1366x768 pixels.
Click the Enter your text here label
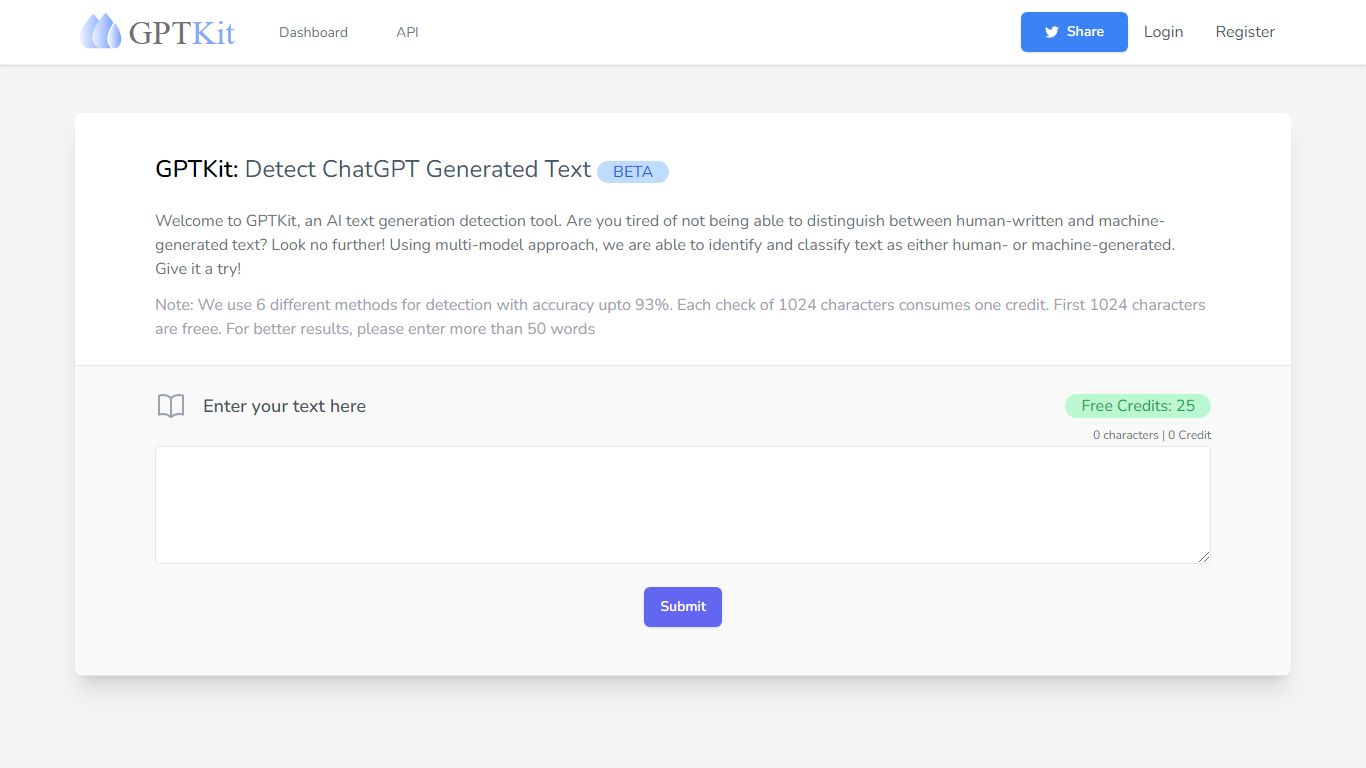(x=284, y=406)
